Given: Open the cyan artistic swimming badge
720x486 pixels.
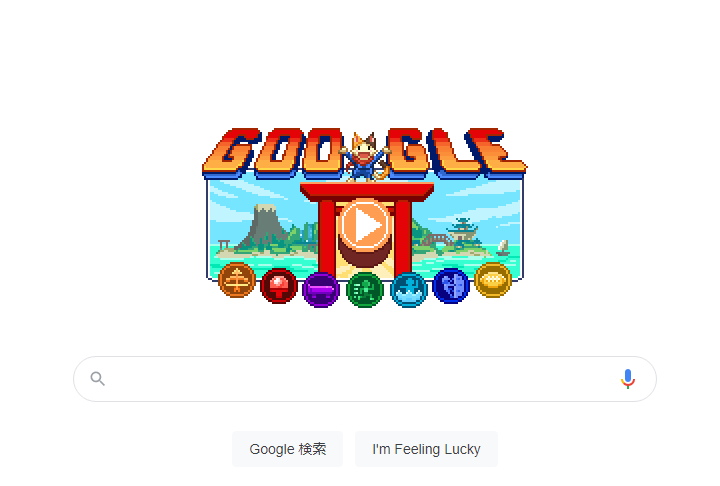Looking at the screenshot, I should [x=409, y=290].
